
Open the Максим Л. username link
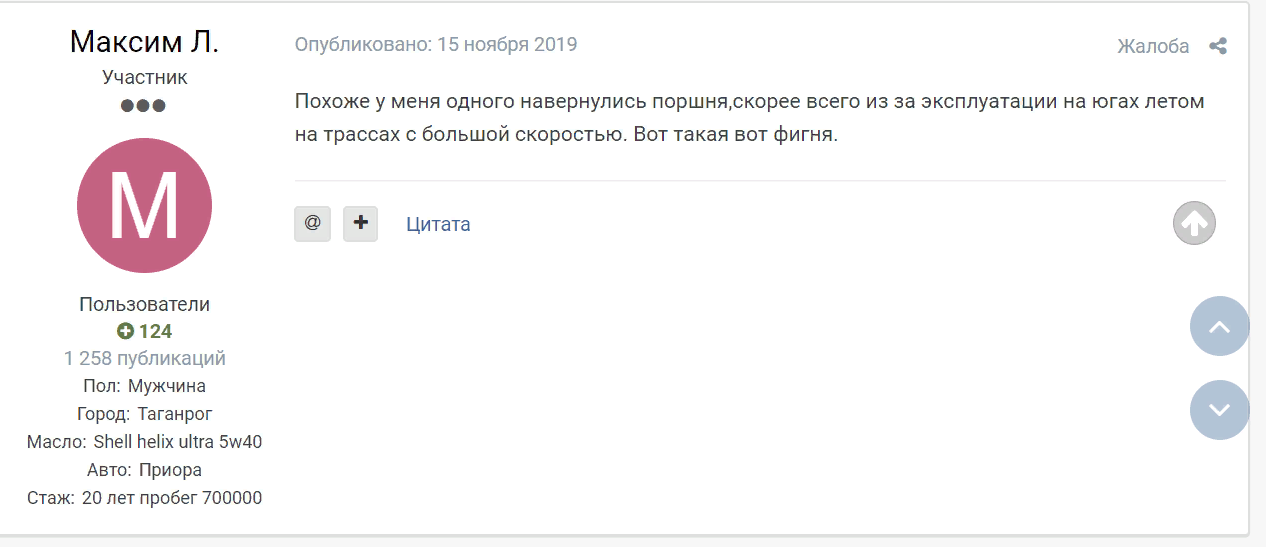[x=144, y=42]
